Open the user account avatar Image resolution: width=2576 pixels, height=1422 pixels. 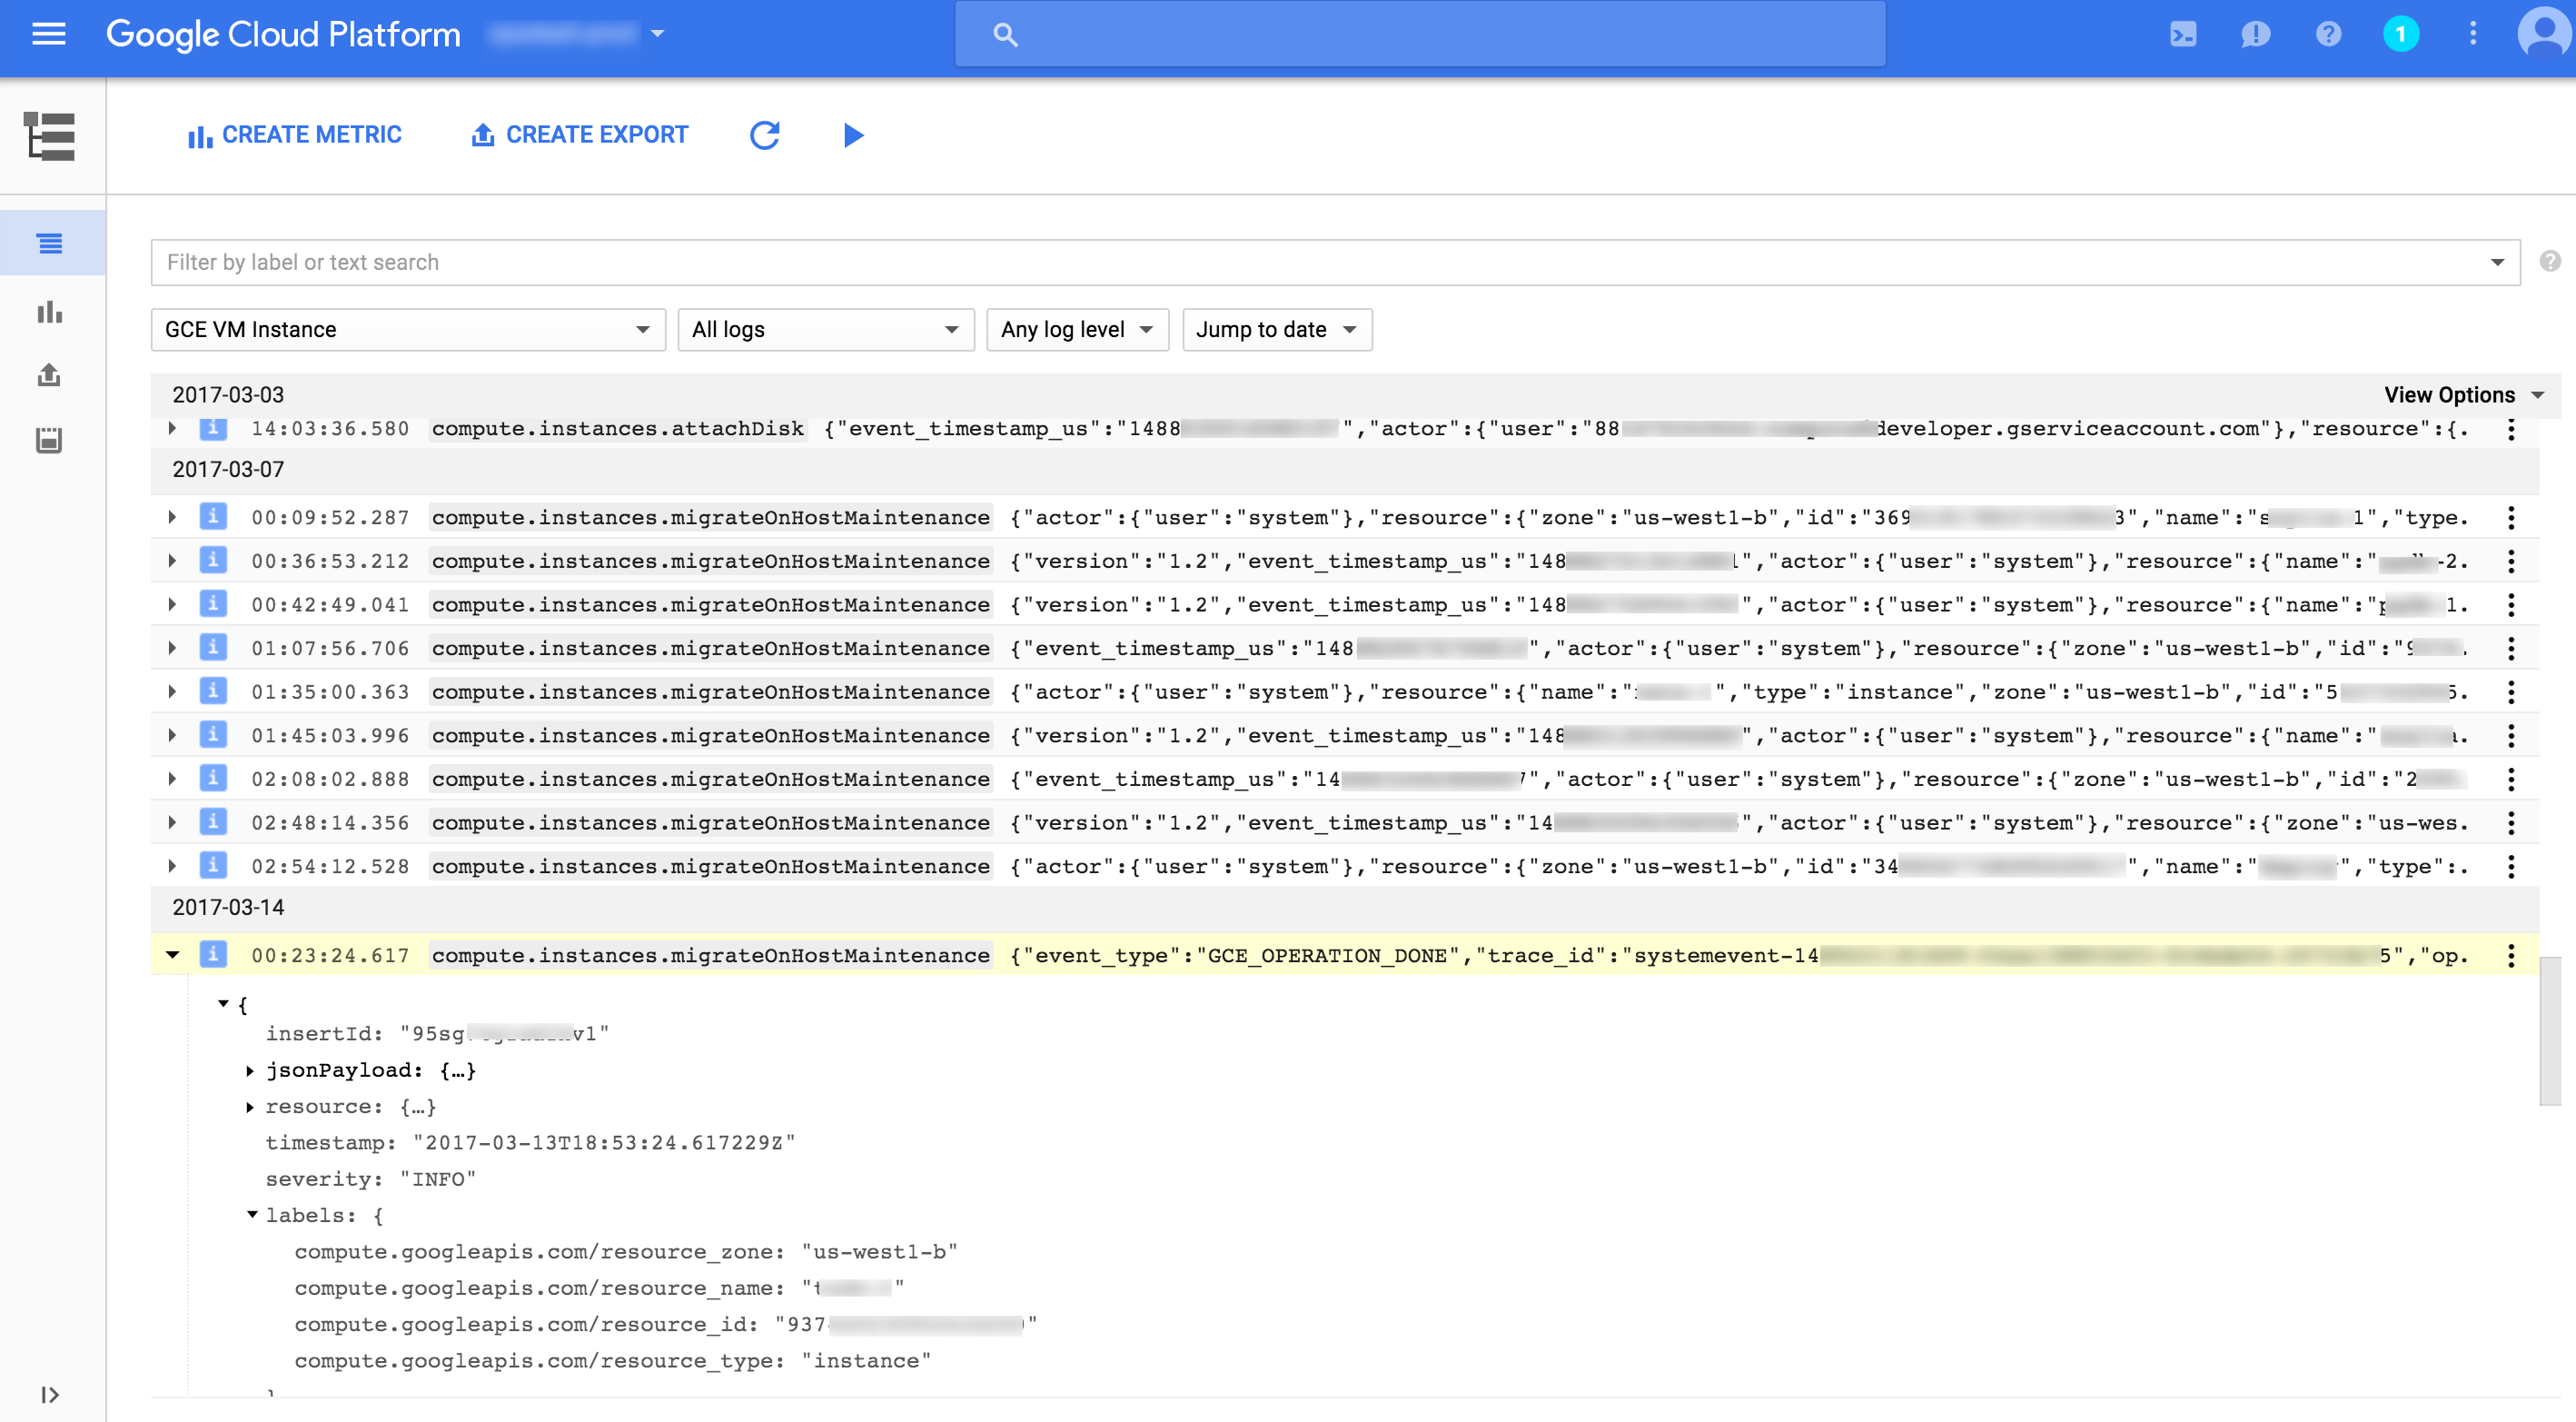pos(2543,34)
